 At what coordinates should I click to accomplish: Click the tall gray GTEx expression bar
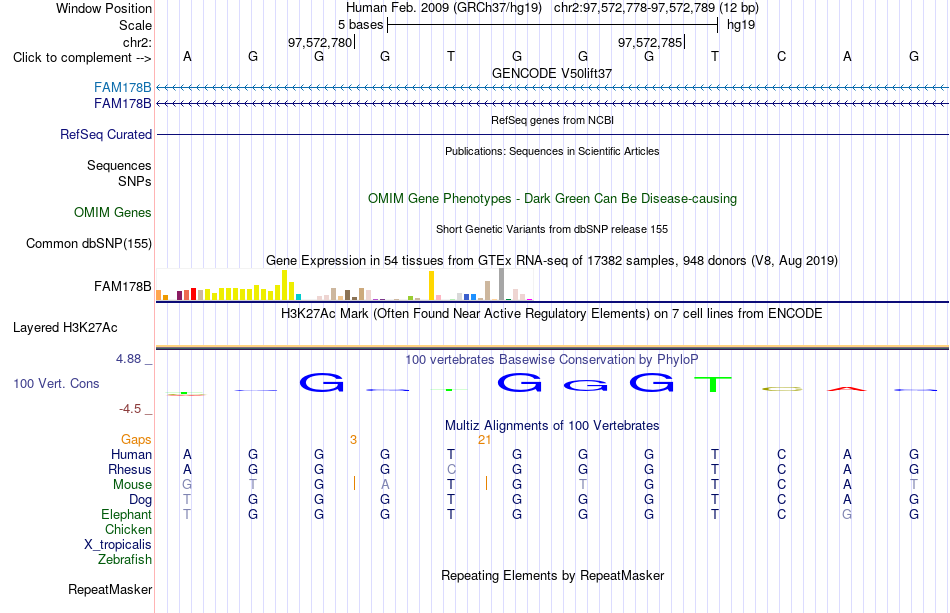click(502, 284)
